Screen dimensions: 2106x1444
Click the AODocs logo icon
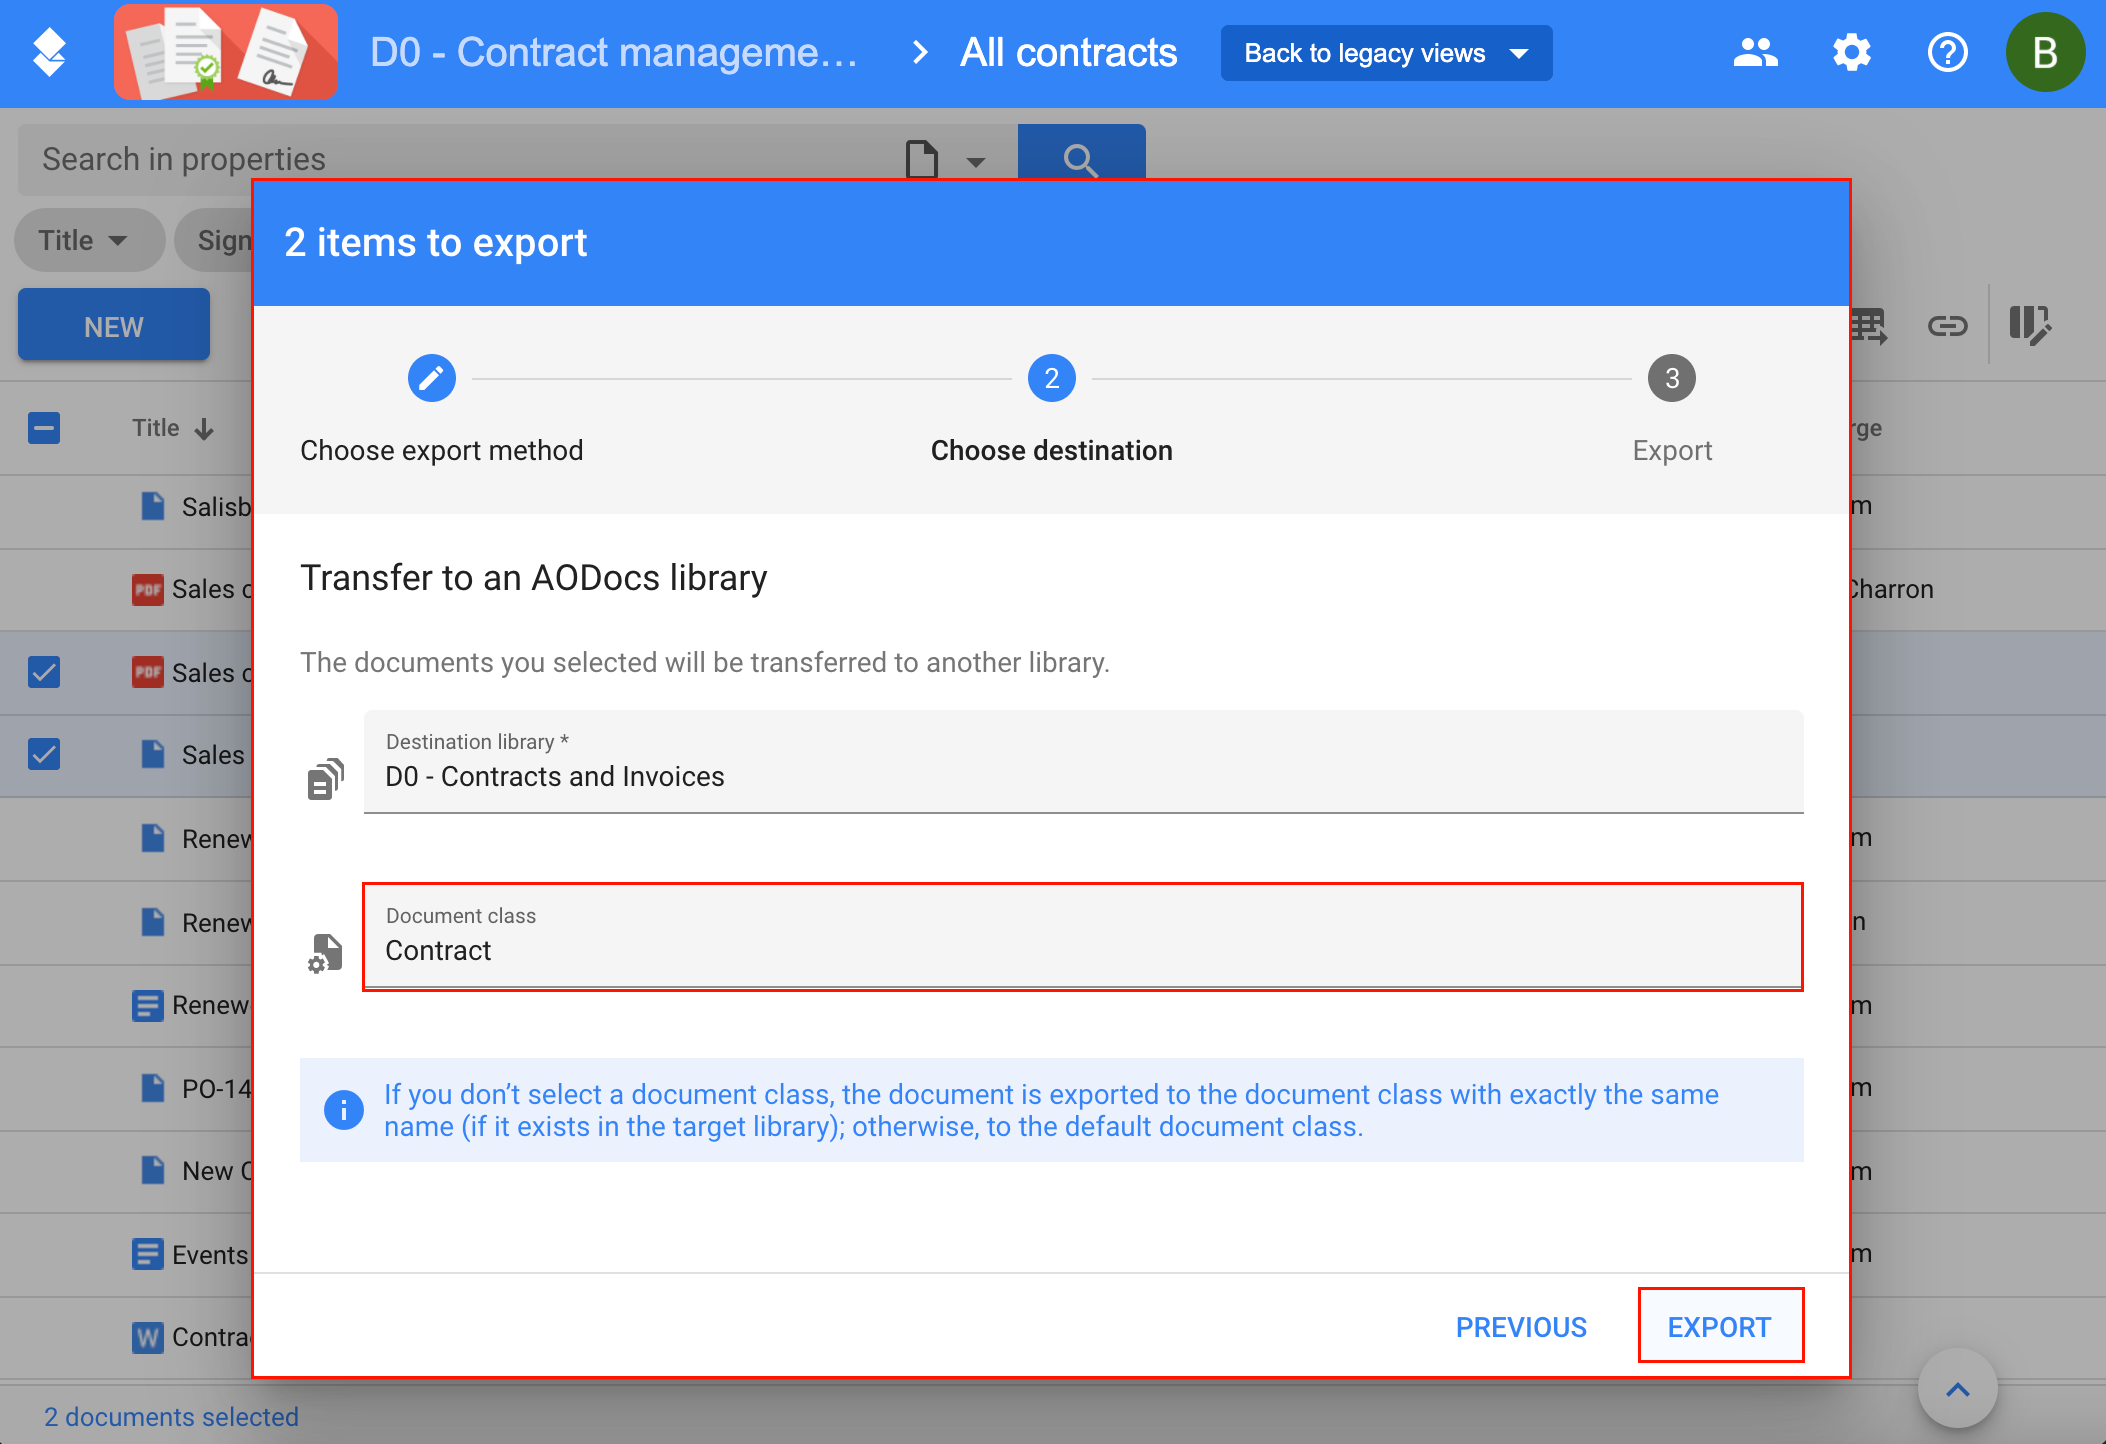[x=49, y=52]
